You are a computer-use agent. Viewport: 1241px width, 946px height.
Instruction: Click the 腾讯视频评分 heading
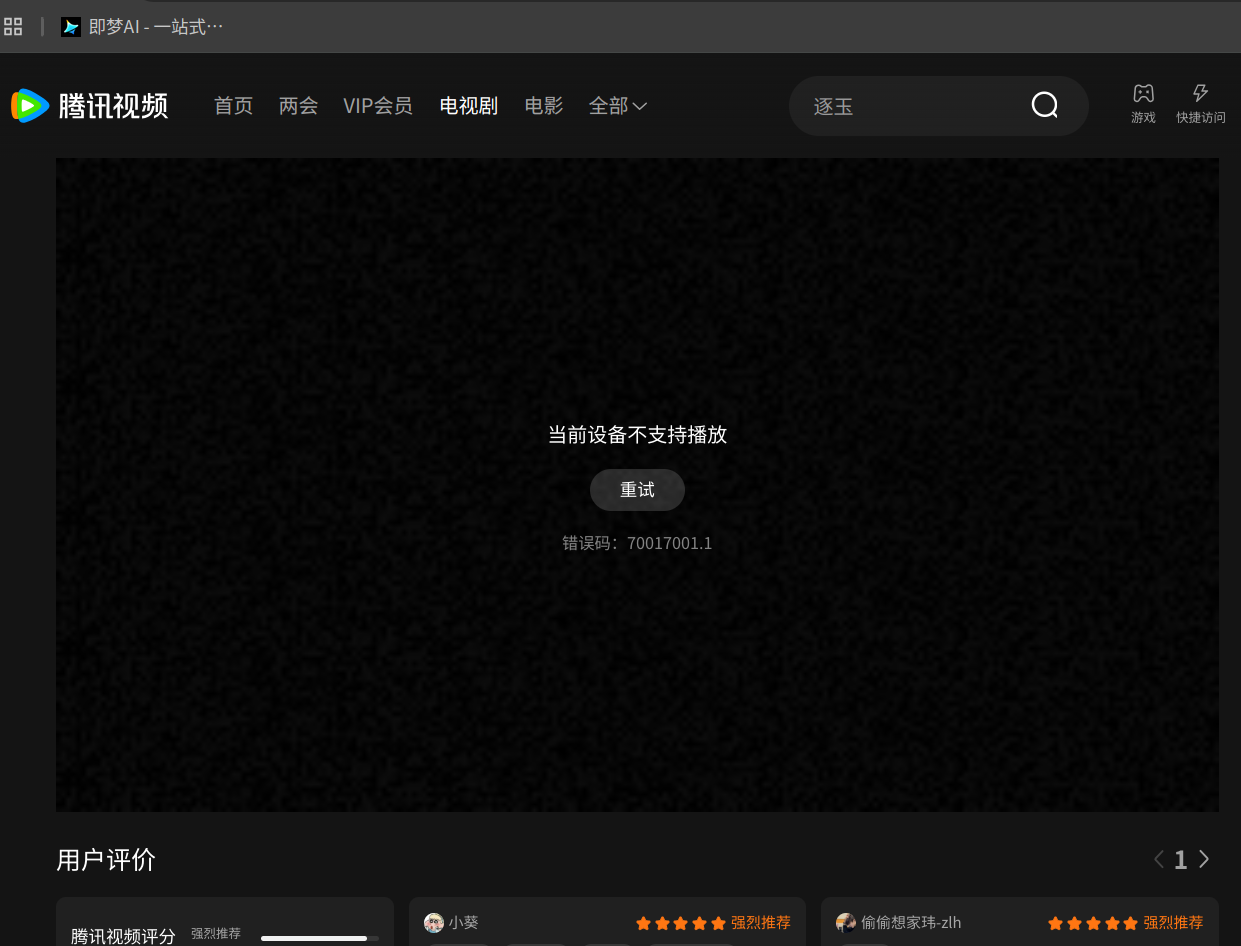(x=123, y=936)
